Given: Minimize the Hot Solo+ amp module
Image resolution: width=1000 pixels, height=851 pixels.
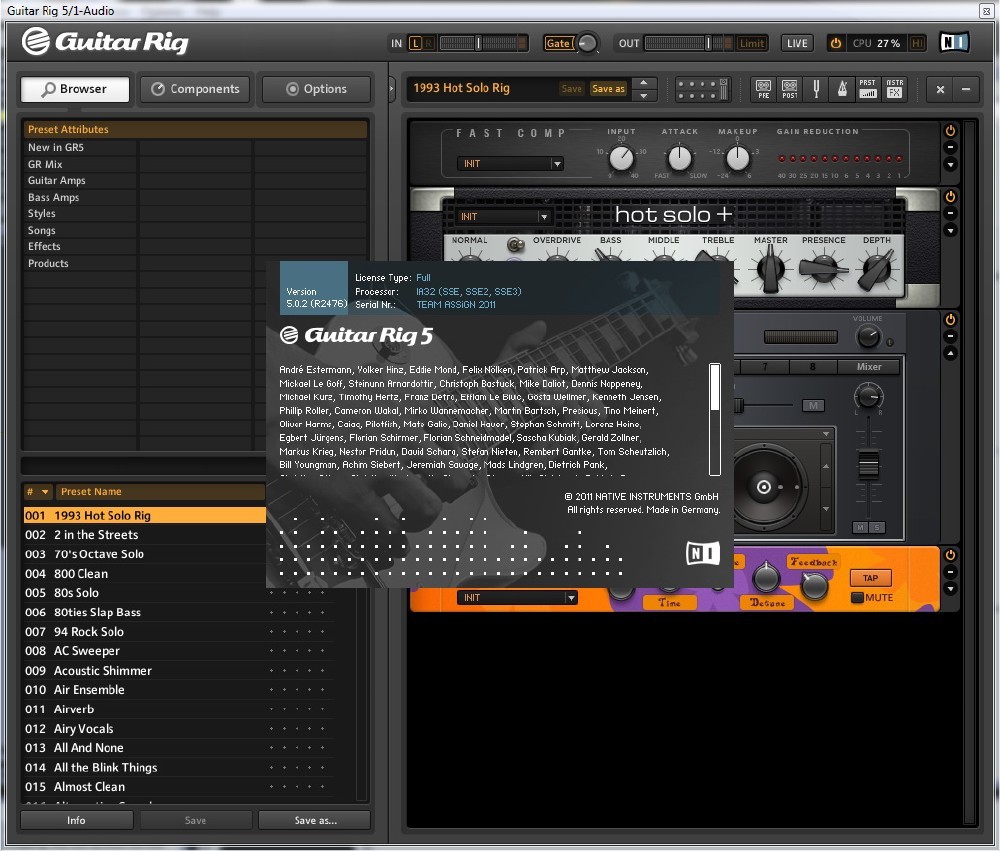Looking at the screenshot, I should point(950,213).
